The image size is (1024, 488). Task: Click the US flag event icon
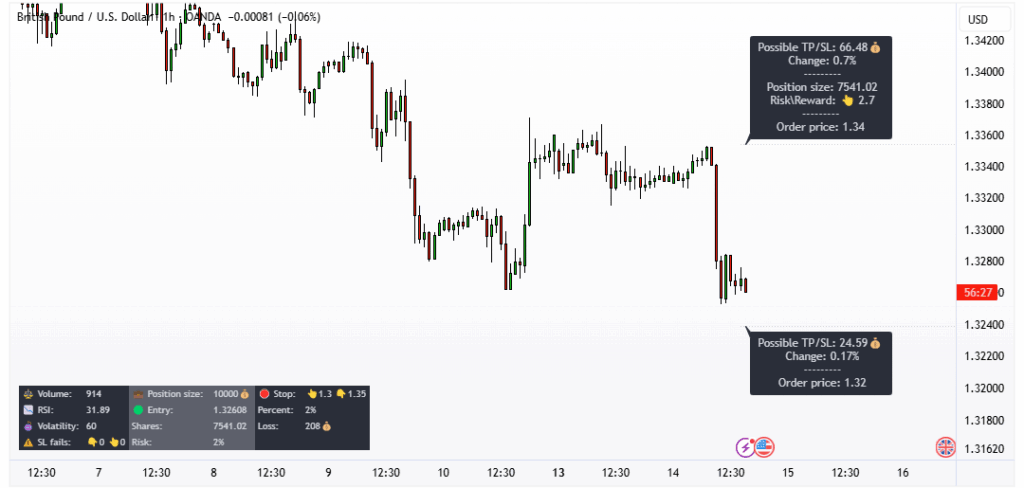pyautogui.click(x=763, y=447)
